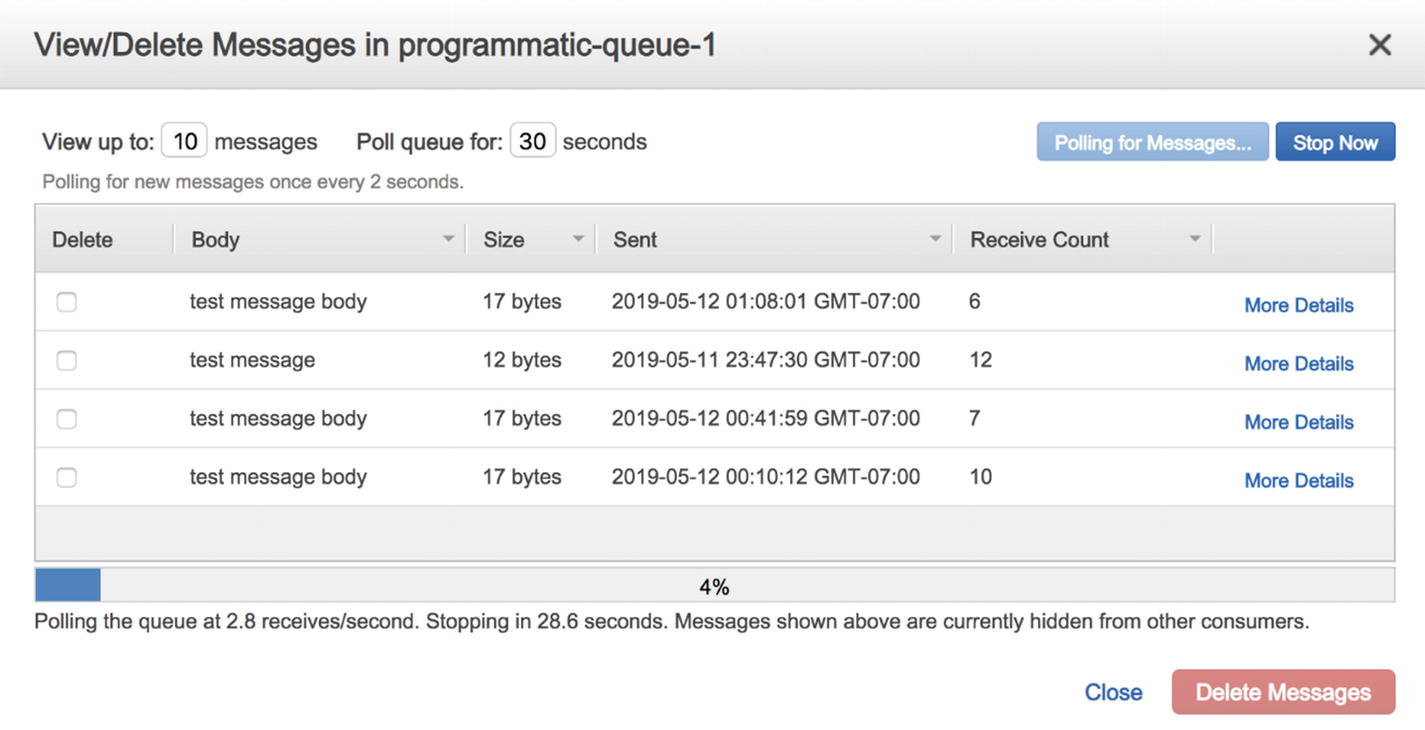Click the Delete Messages button

coord(1283,691)
